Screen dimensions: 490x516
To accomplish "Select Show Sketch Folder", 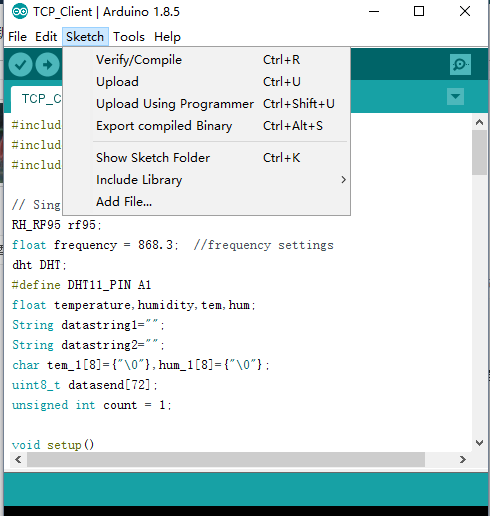I will (207, 158).
